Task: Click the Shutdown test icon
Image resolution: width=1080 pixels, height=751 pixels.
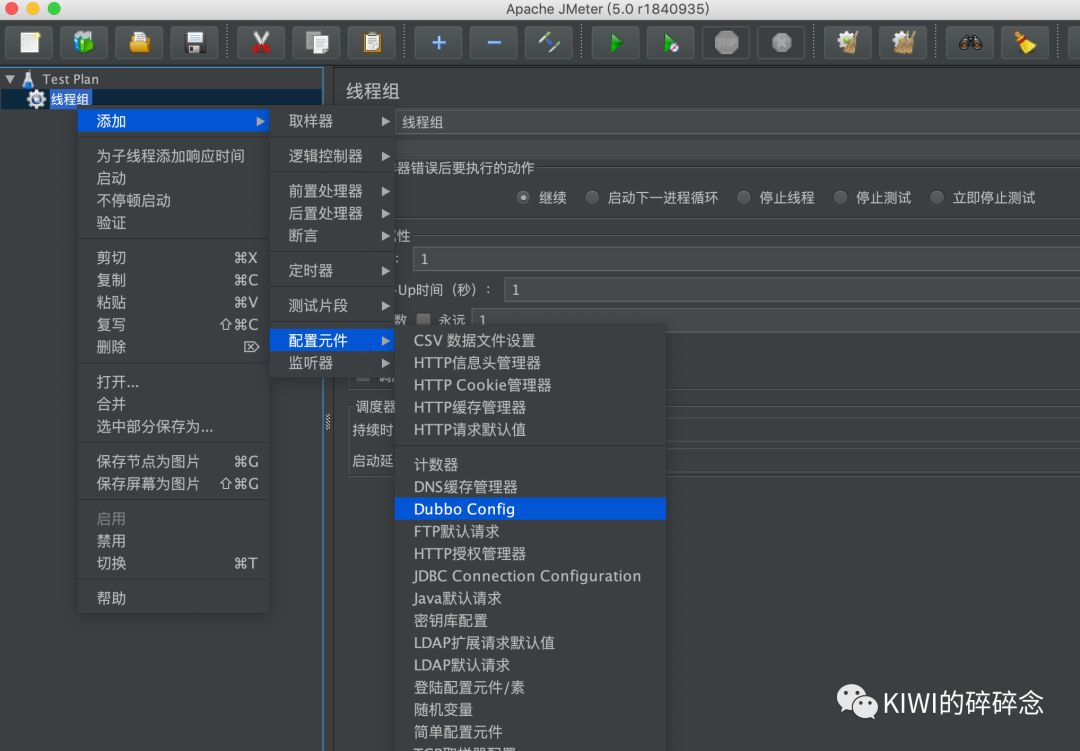Action: point(781,43)
